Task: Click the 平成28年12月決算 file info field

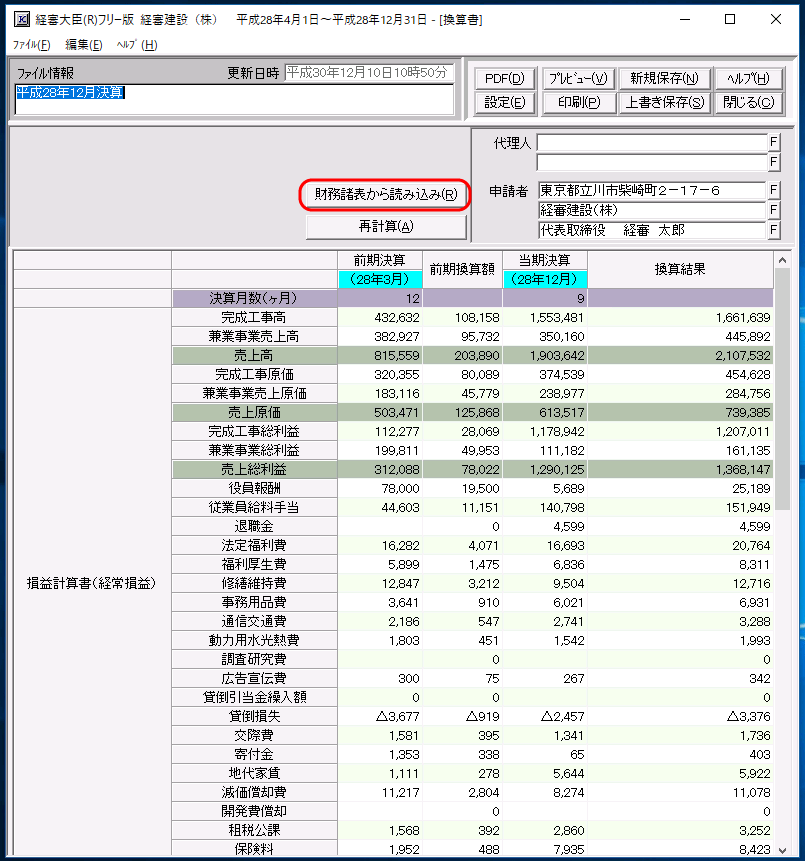Action: point(234,98)
